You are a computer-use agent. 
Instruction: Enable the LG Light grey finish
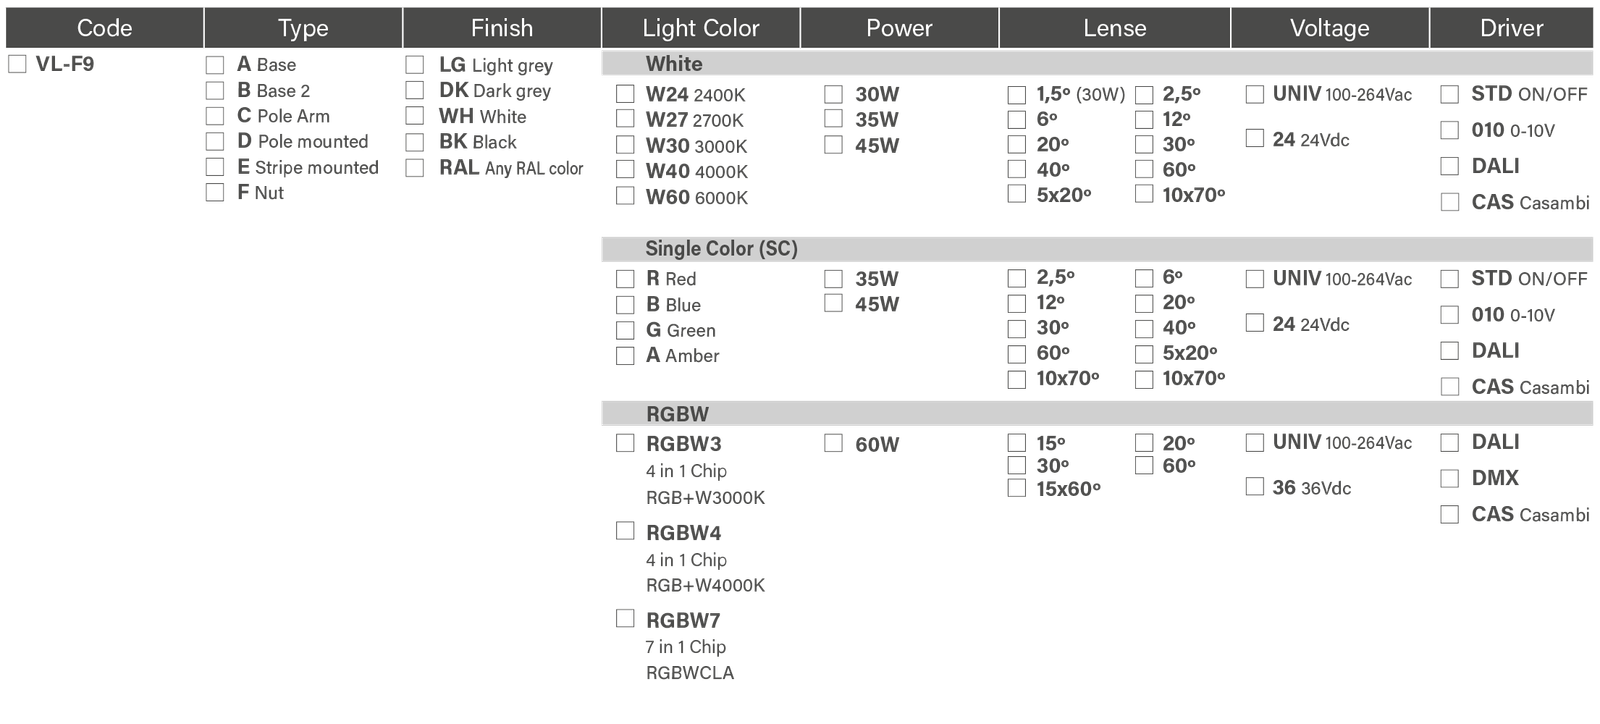click(x=414, y=65)
